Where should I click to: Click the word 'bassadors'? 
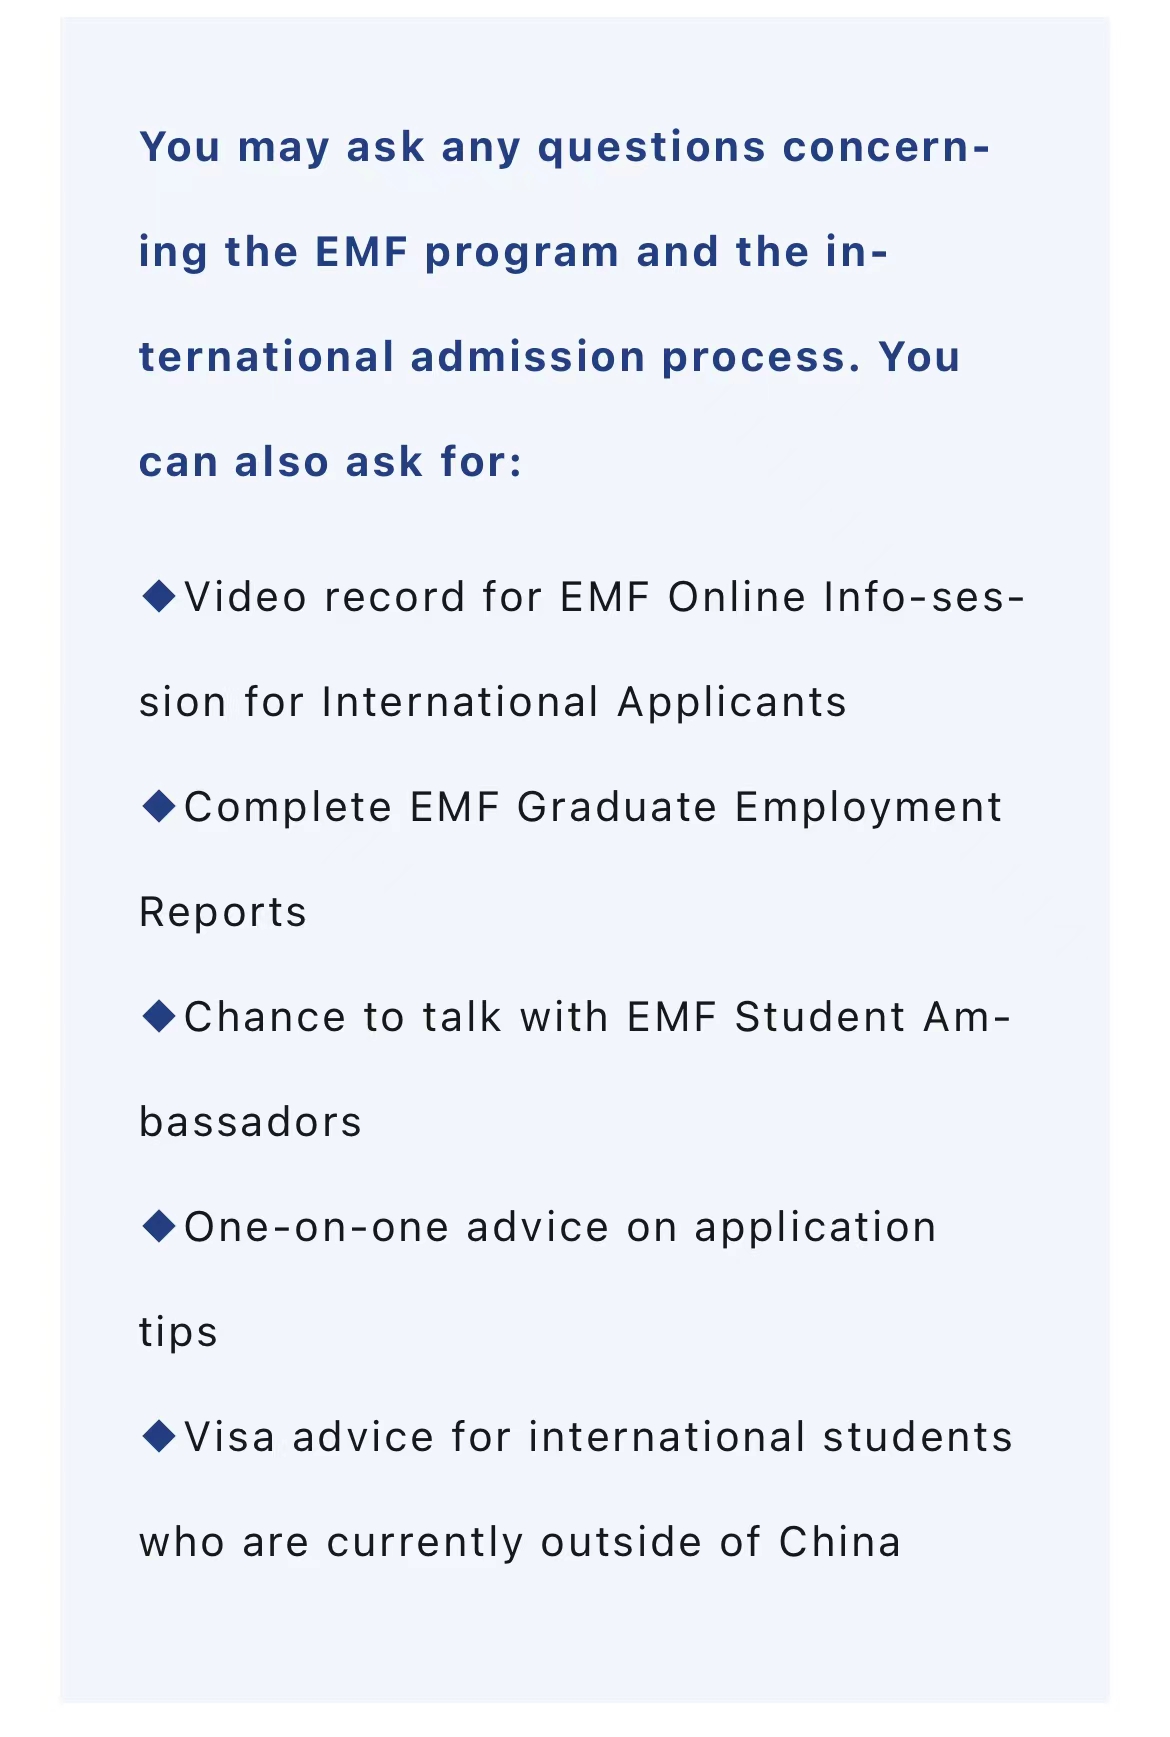click(x=250, y=1122)
